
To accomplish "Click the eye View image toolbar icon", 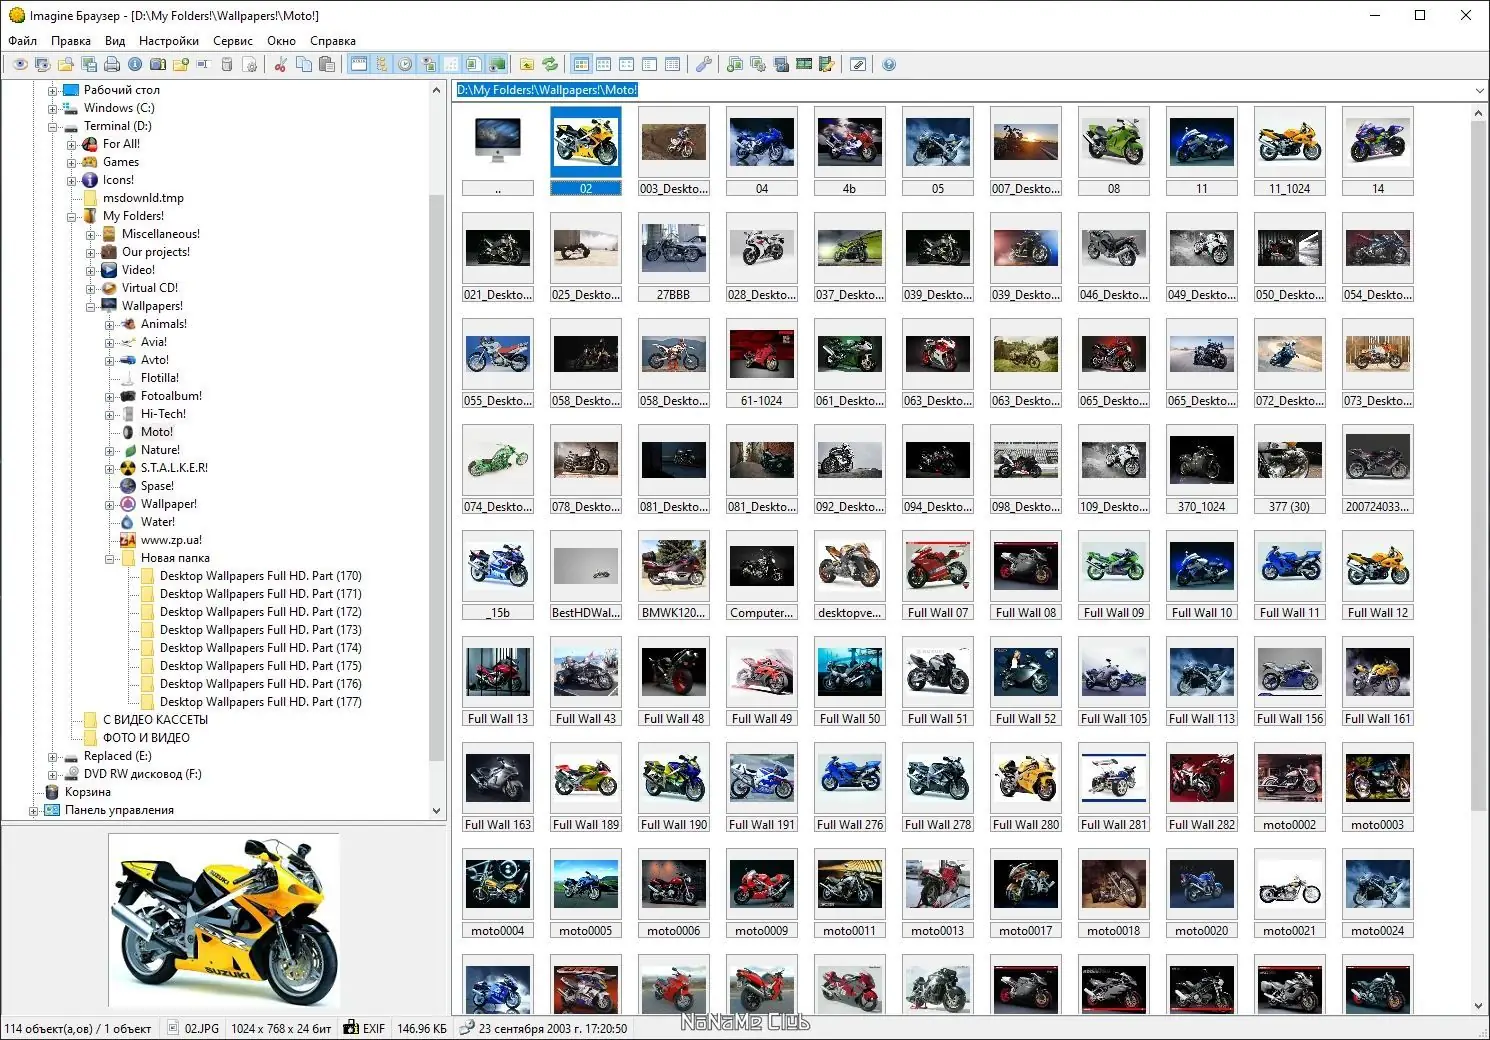I will point(20,64).
